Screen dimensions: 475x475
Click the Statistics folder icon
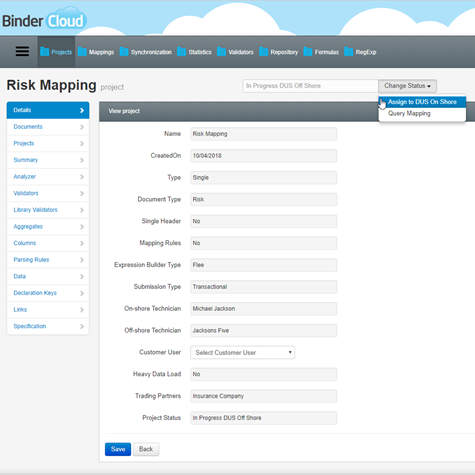[181, 52]
